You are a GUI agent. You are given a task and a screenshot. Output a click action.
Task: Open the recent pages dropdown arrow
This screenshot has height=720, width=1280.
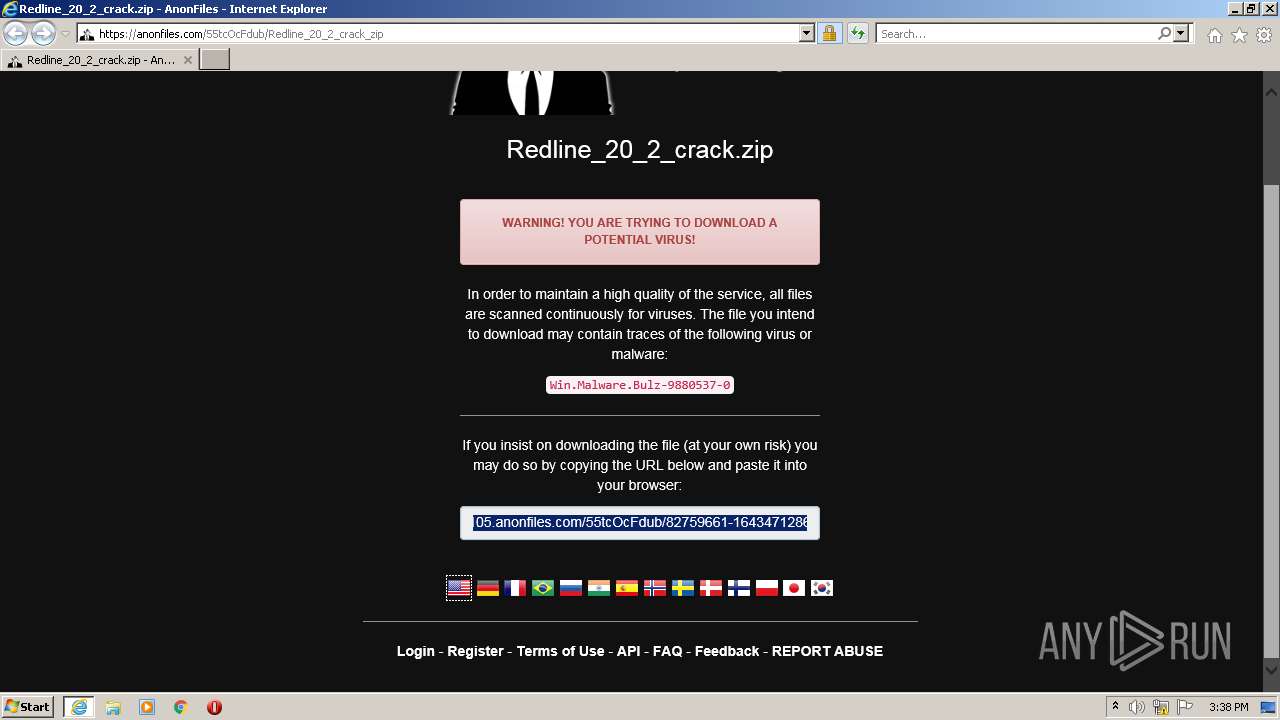click(65, 34)
